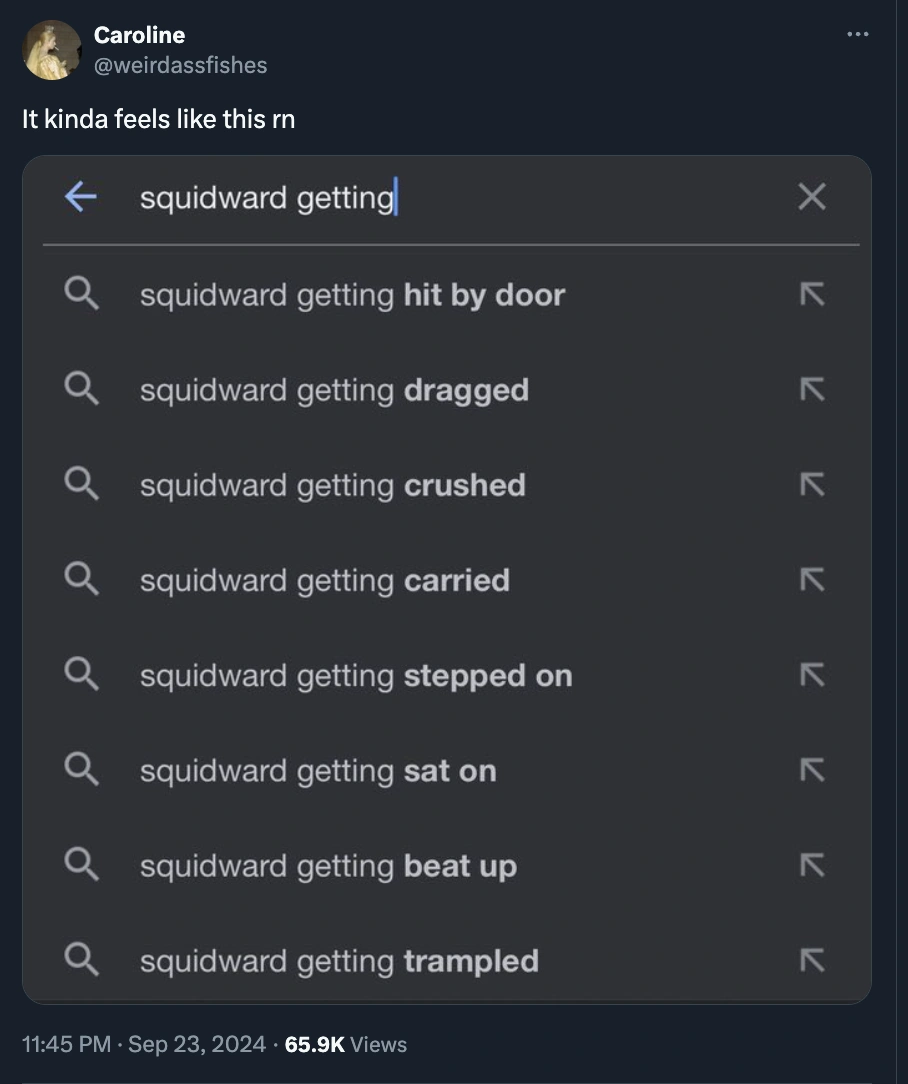The image size is (908, 1084).
Task: Open the @weirdassfishes profile handle
Action: point(180,65)
